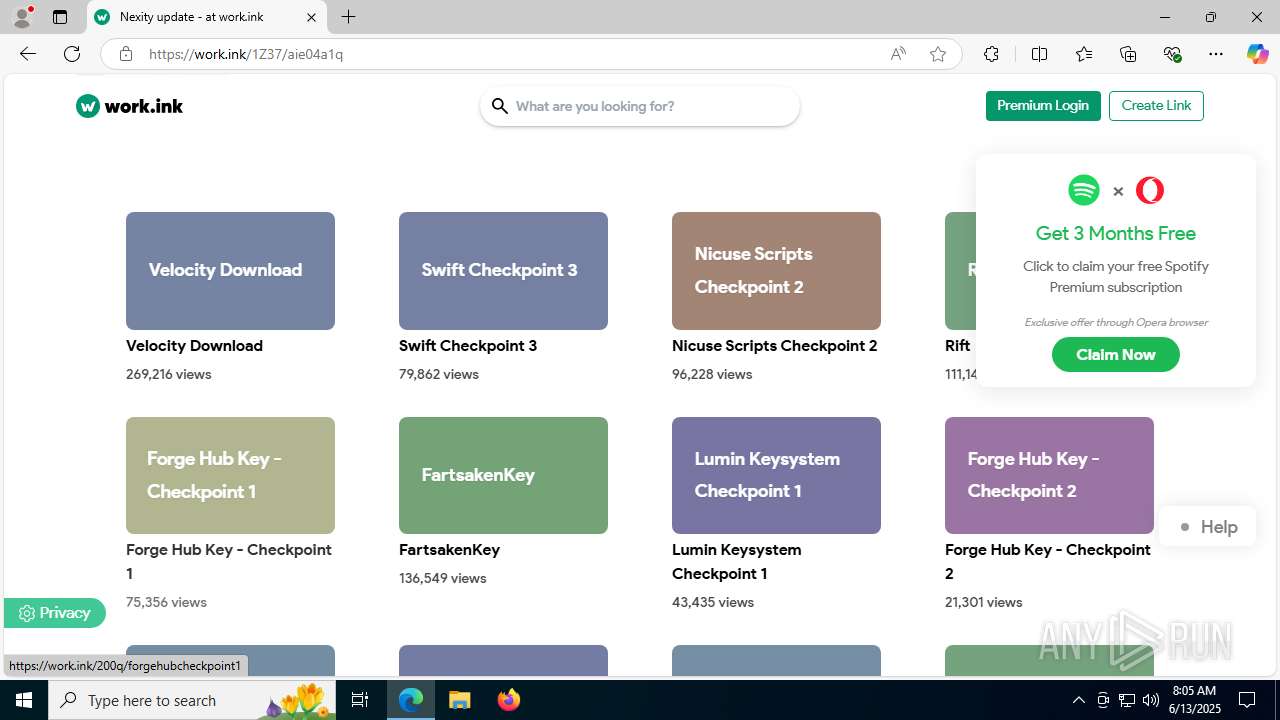This screenshot has height=720, width=1280.
Task: Open Task View on taskbar
Action: [360, 700]
